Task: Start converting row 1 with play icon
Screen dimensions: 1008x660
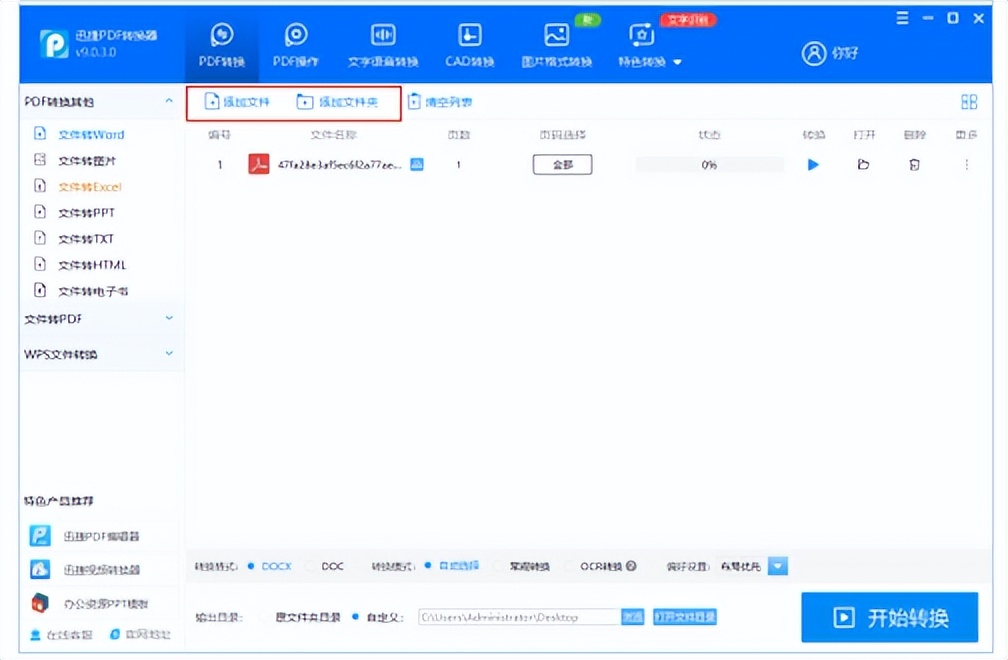Action: point(813,165)
